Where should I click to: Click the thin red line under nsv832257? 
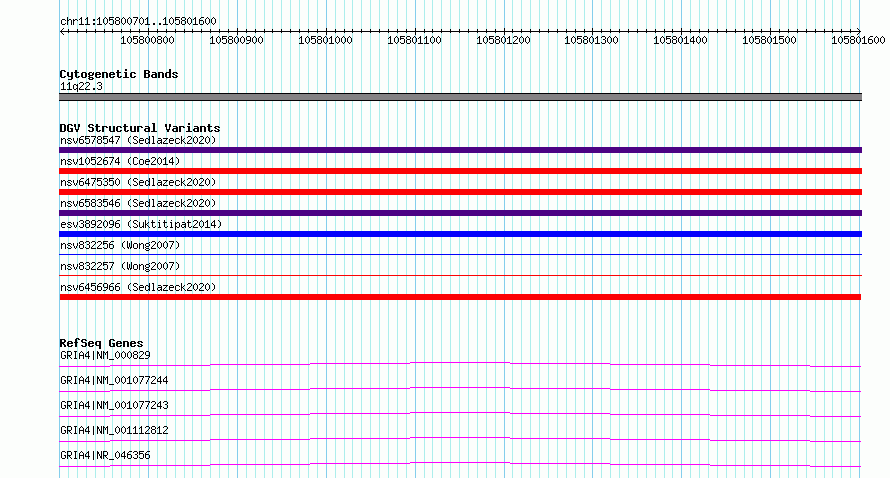tap(460, 275)
